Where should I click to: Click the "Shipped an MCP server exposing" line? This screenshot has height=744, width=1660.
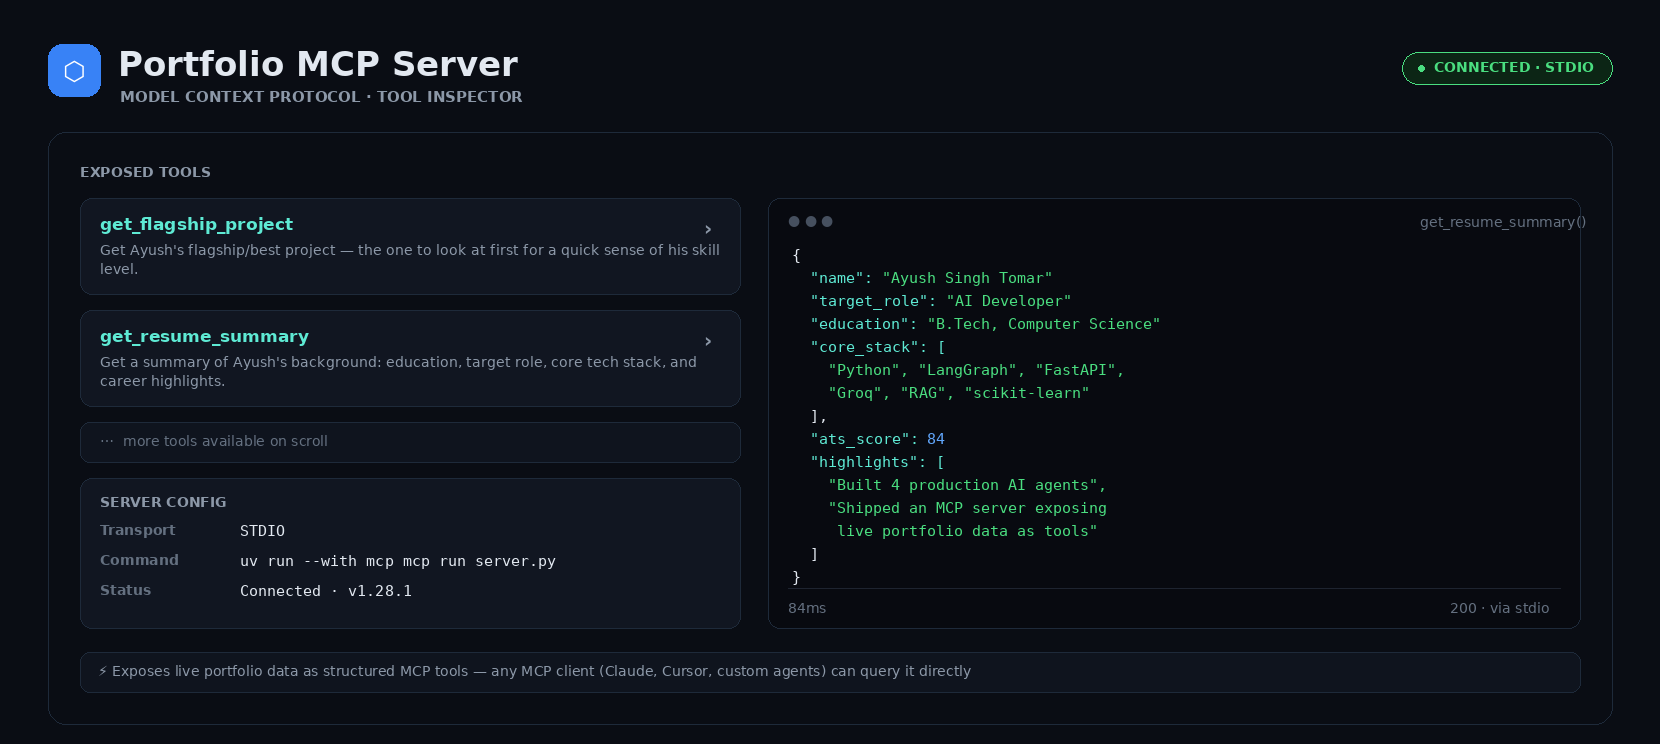click(x=967, y=508)
